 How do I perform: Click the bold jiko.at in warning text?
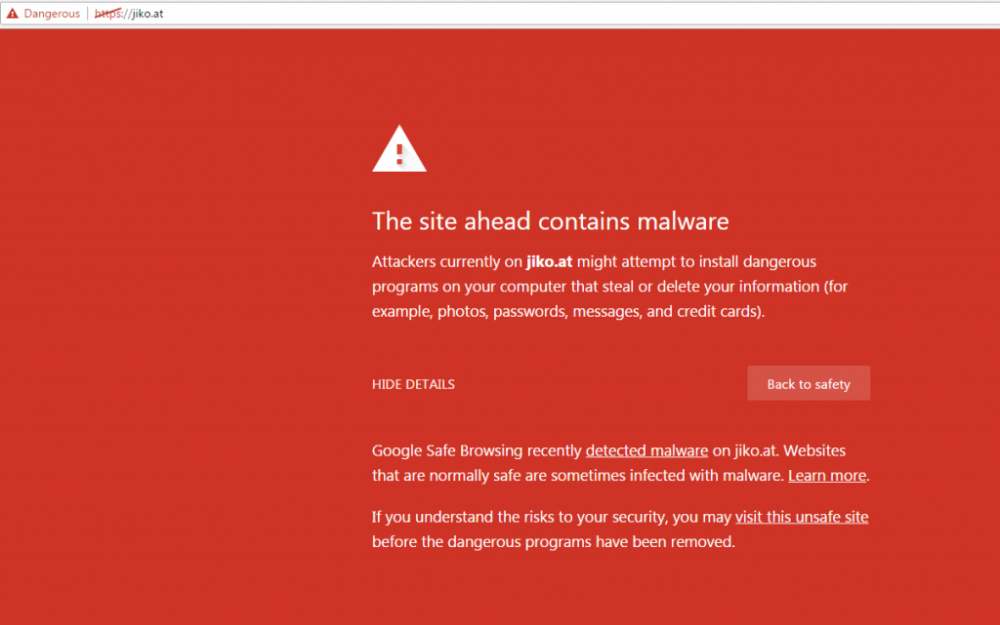[x=549, y=262]
